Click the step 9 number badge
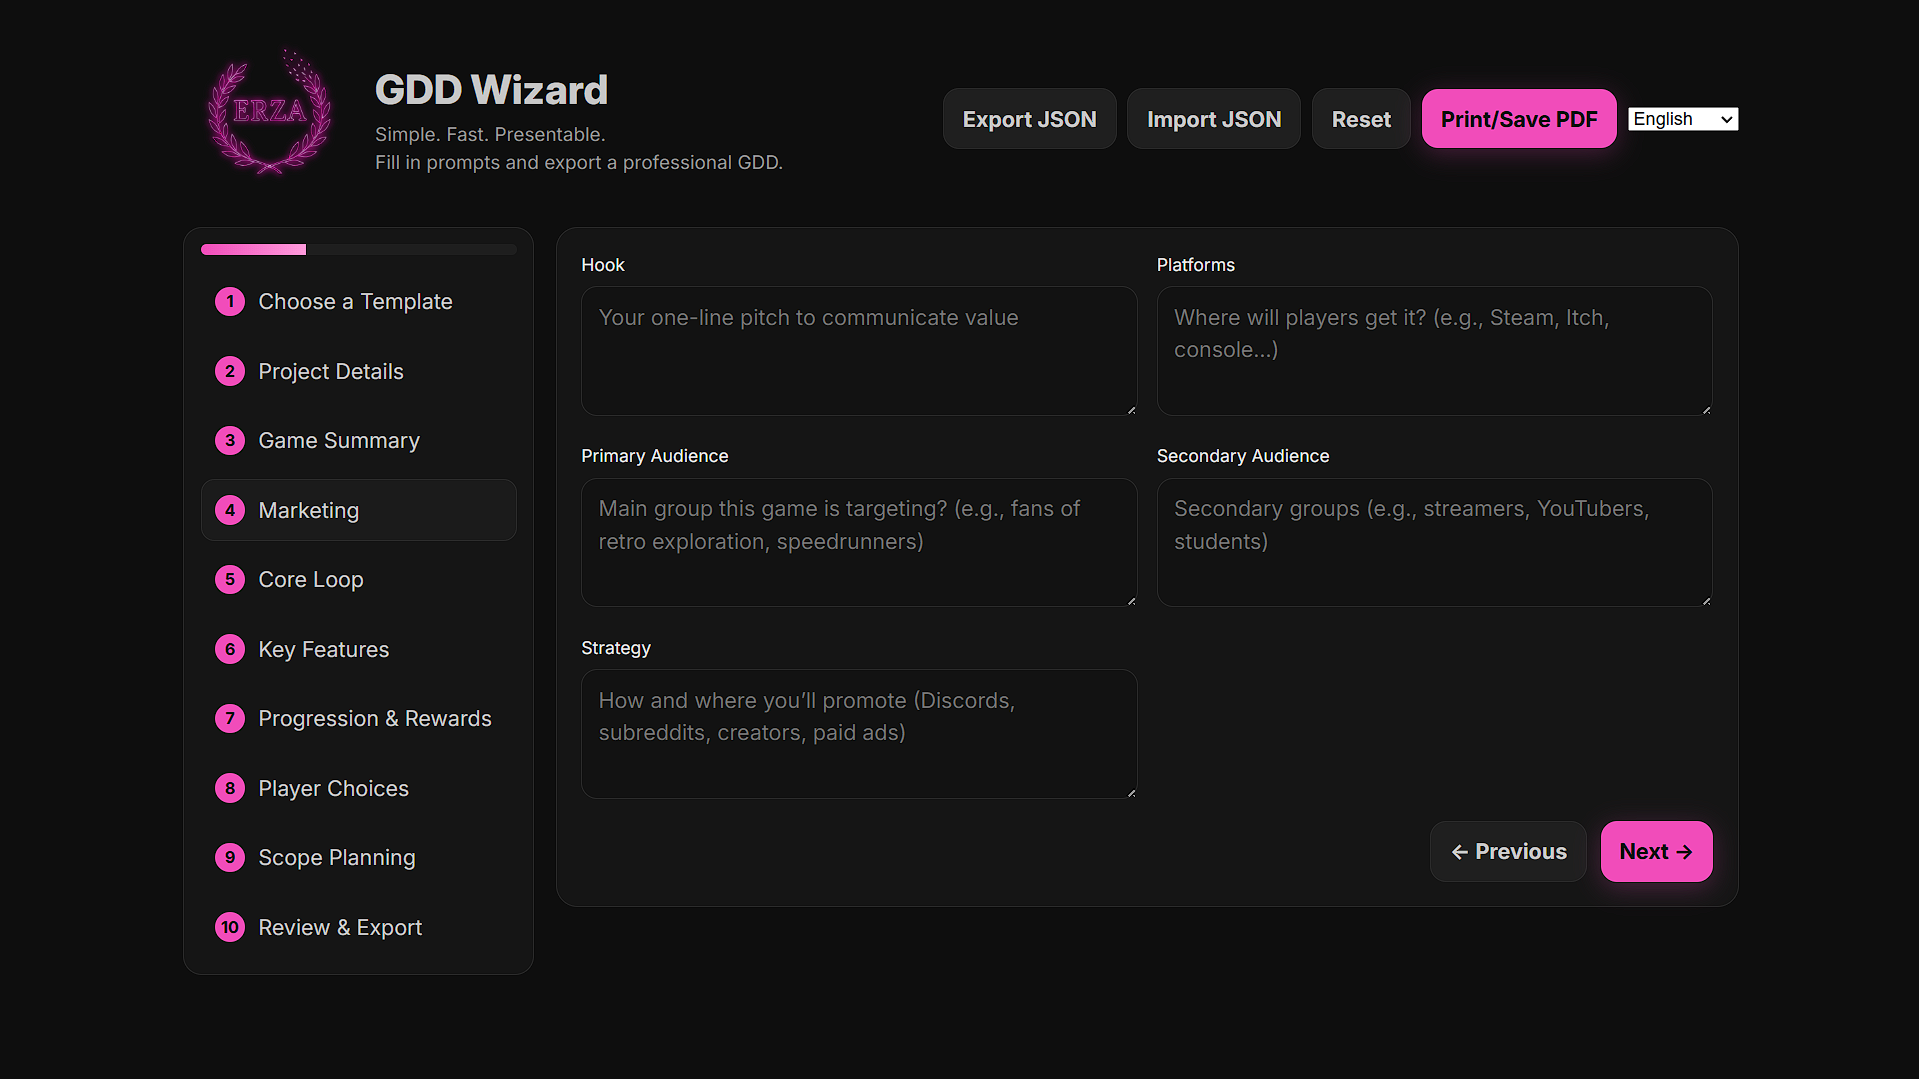The height and width of the screenshot is (1079, 1919). point(230,858)
